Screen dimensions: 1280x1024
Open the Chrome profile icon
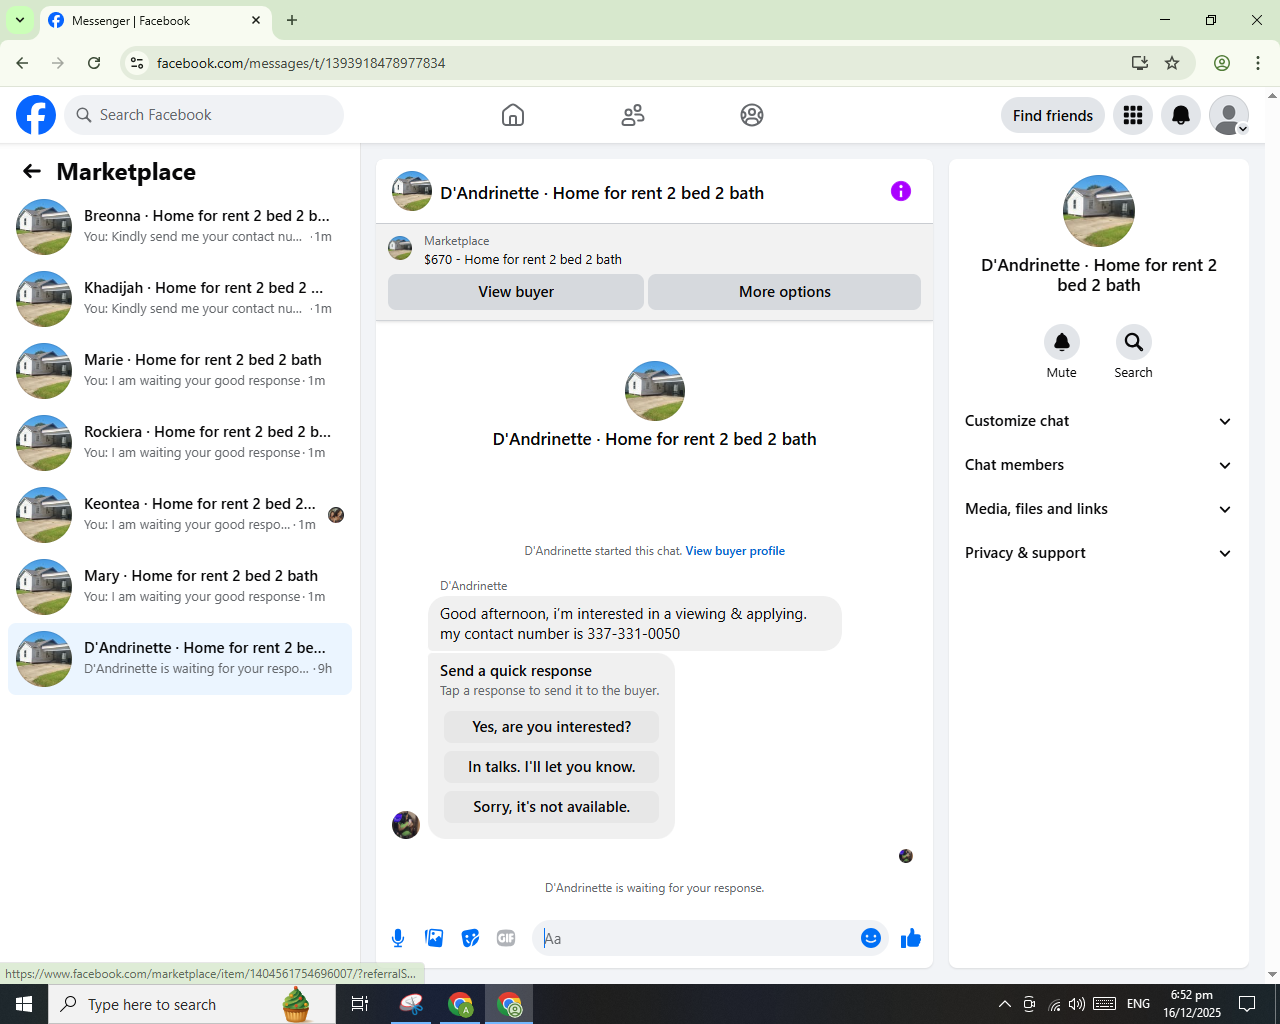(1222, 63)
